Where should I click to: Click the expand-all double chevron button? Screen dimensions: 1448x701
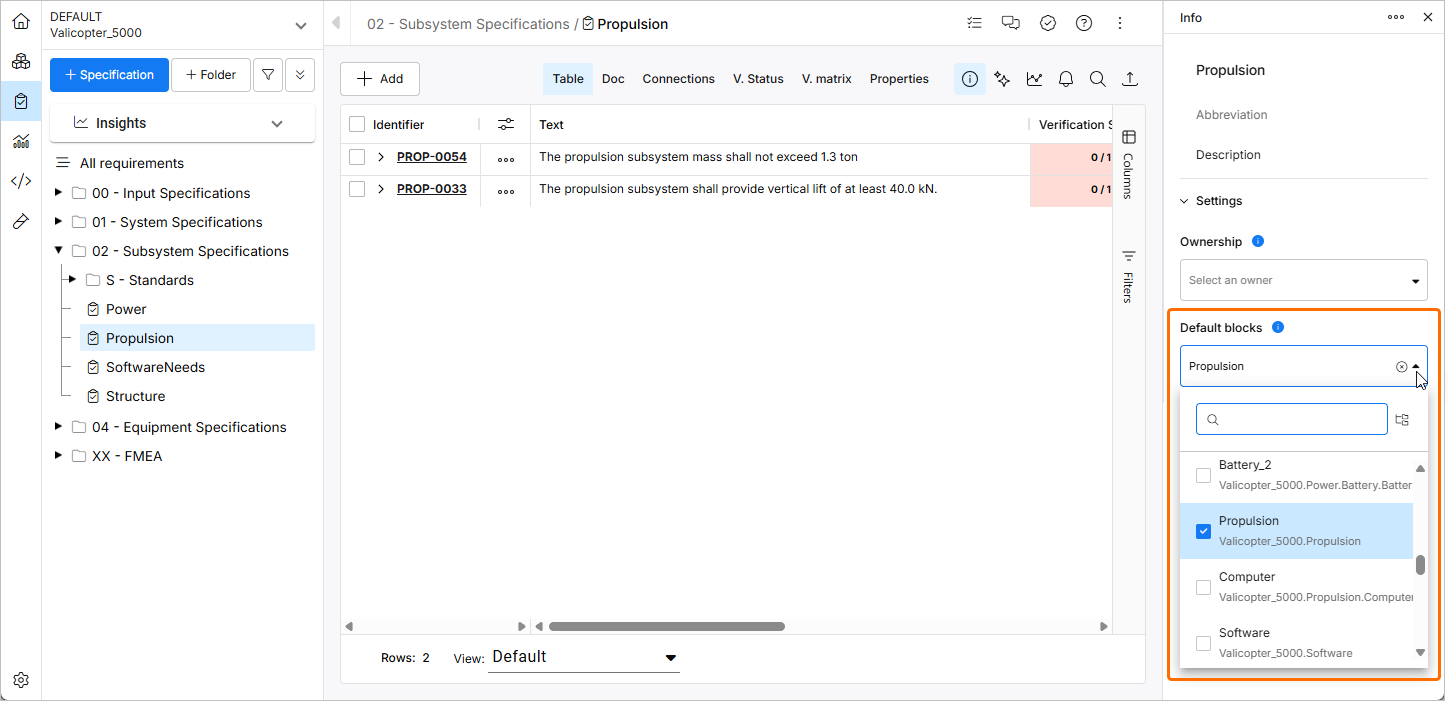coord(300,75)
